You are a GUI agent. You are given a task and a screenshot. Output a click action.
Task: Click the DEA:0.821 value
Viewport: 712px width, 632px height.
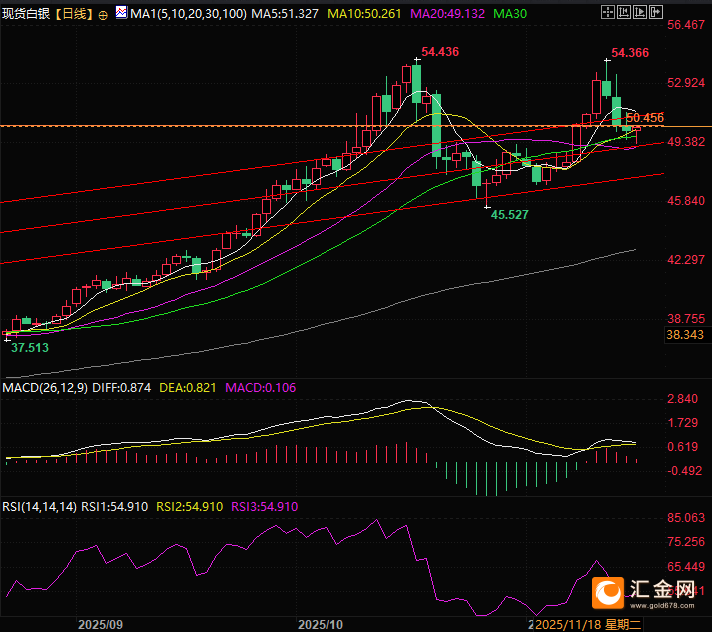tap(188, 388)
